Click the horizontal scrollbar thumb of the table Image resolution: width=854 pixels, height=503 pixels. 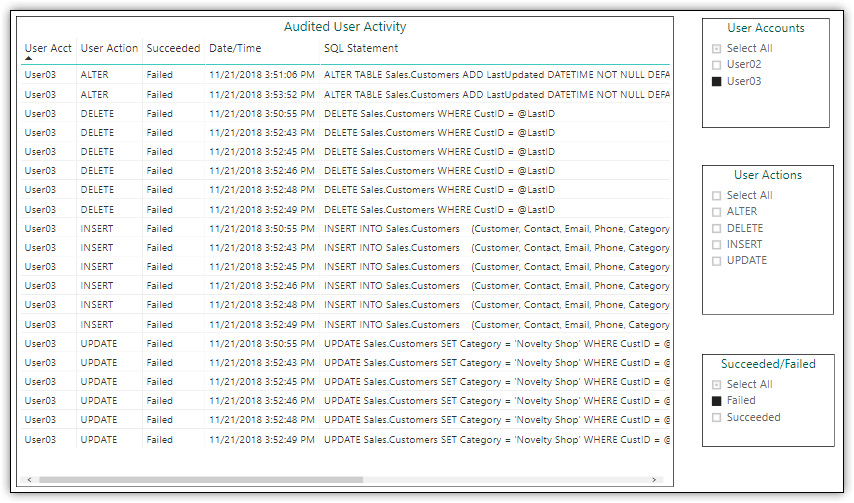coord(201,480)
